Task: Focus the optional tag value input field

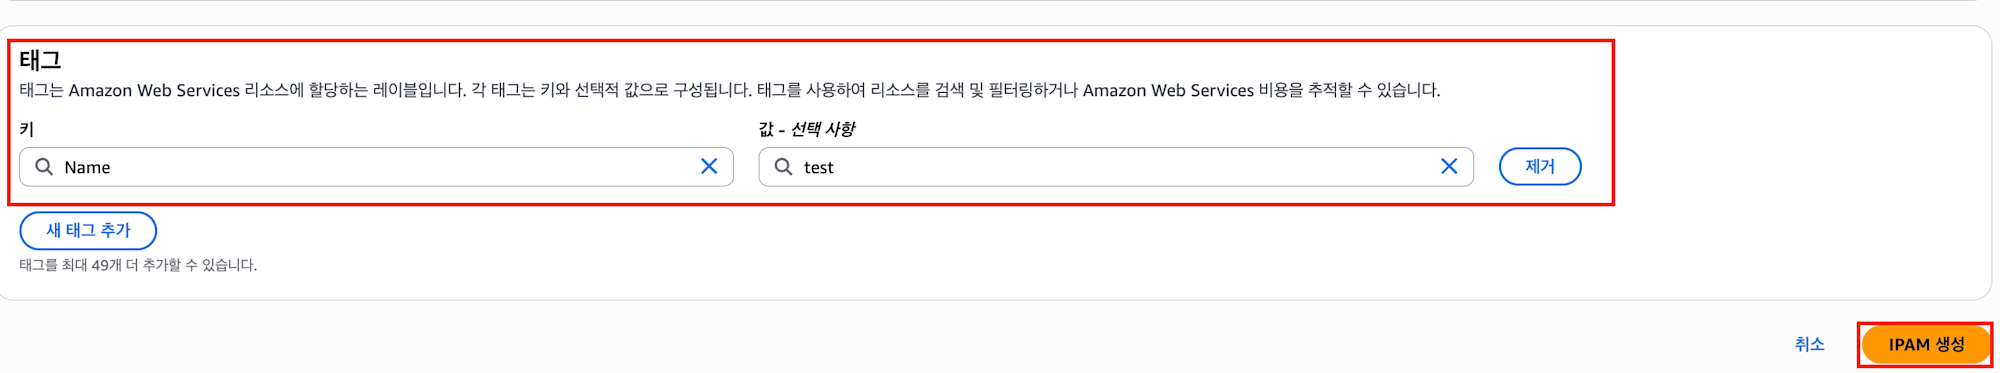Action: [x=1116, y=167]
